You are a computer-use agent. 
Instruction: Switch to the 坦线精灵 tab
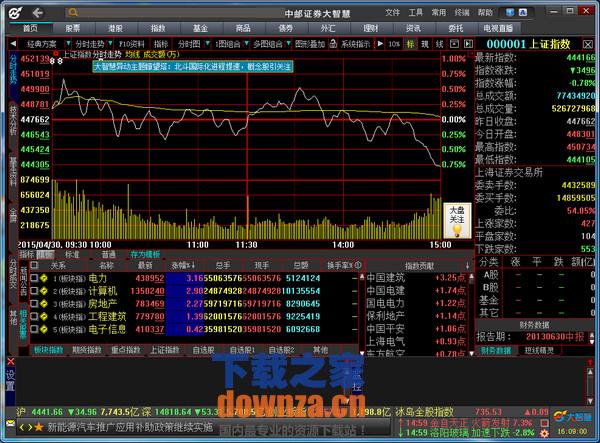[539, 350]
